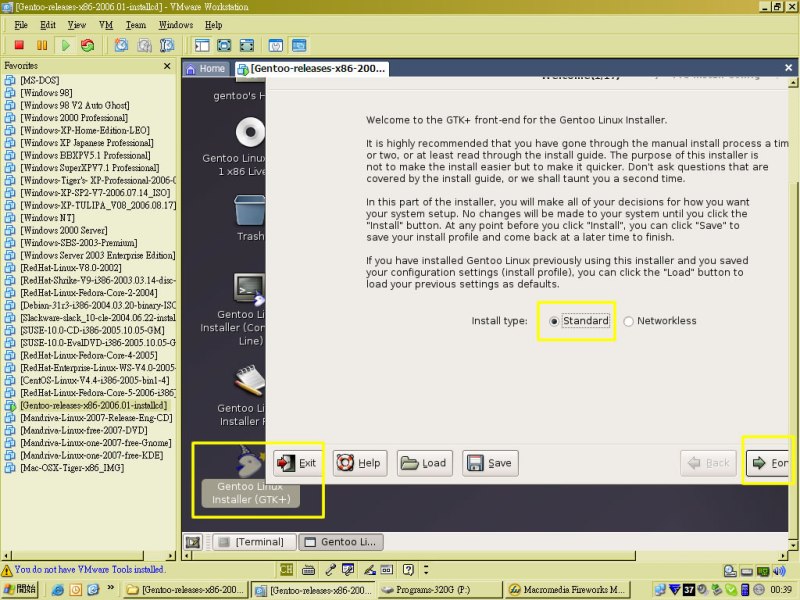Screen dimensions: 800x600
Task: Open the Trash desktop icon
Action: pyautogui.click(x=250, y=210)
